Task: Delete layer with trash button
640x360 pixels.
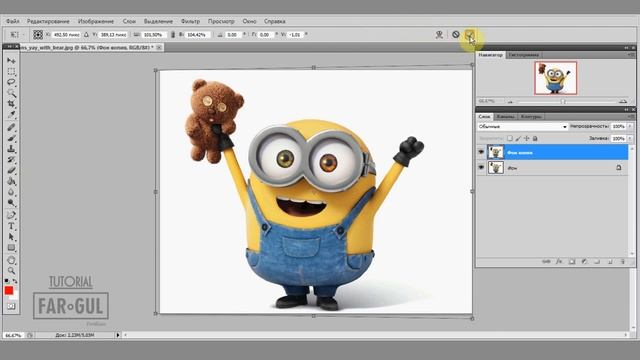Action: click(622, 262)
